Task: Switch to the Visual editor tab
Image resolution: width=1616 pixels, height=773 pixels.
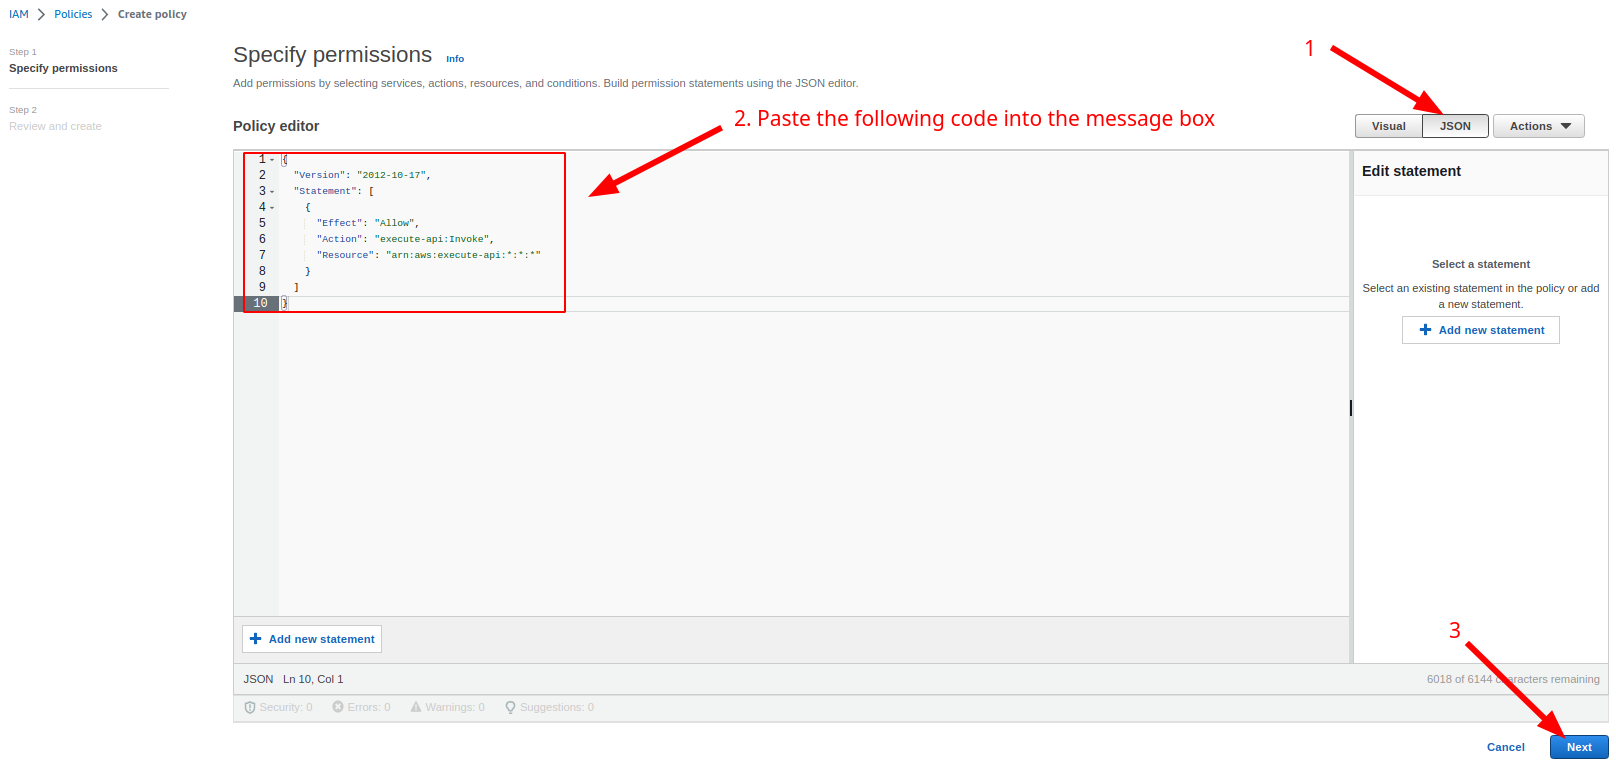Action: [1388, 126]
